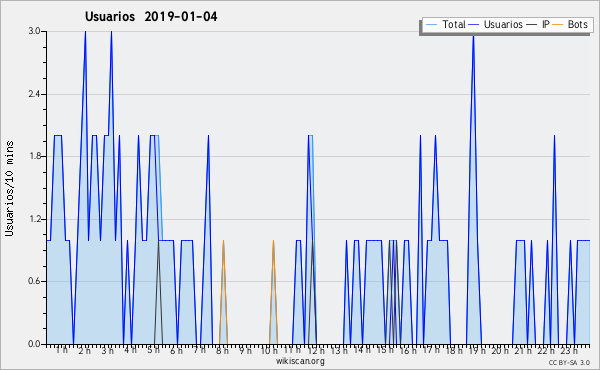This screenshot has width=600, height=370.
Task: Click the '9 h' x-axis label
Action: pos(245,351)
